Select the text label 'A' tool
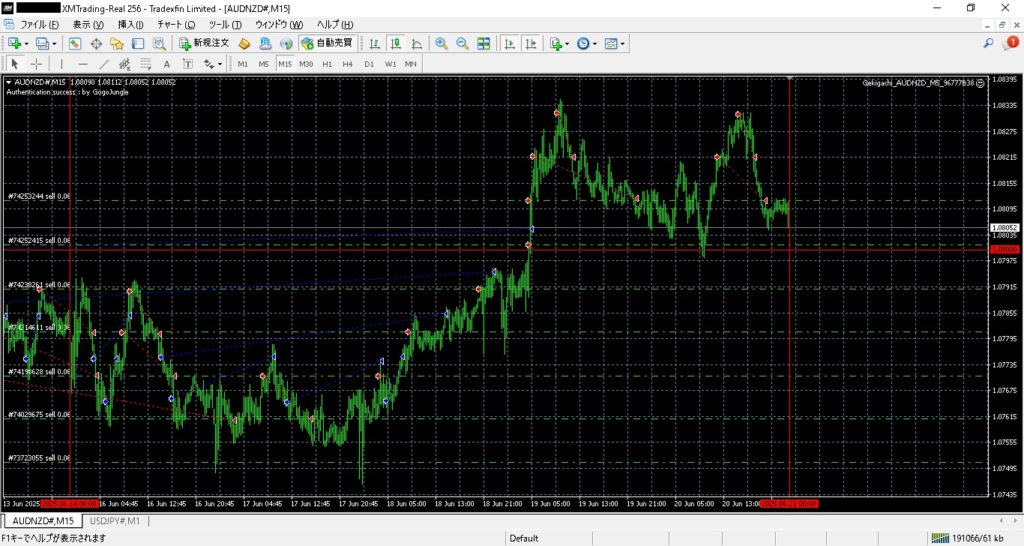The width and height of the screenshot is (1024, 546). [x=167, y=64]
